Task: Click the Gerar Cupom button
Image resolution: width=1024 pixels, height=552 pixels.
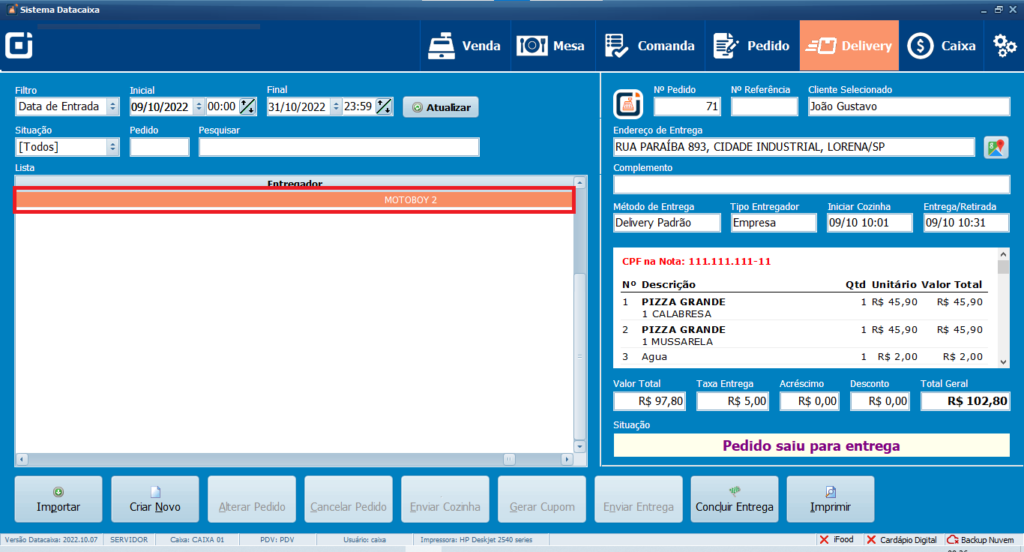Action: pyautogui.click(x=541, y=499)
